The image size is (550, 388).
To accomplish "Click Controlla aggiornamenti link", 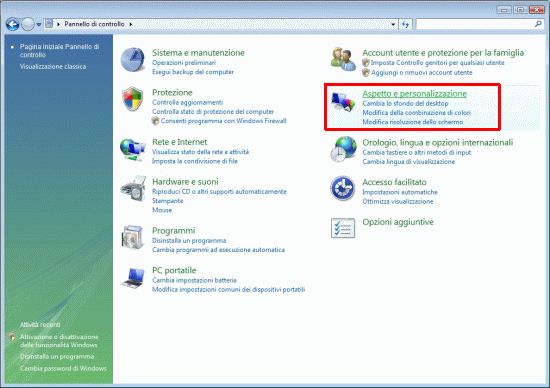I will [187, 102].
